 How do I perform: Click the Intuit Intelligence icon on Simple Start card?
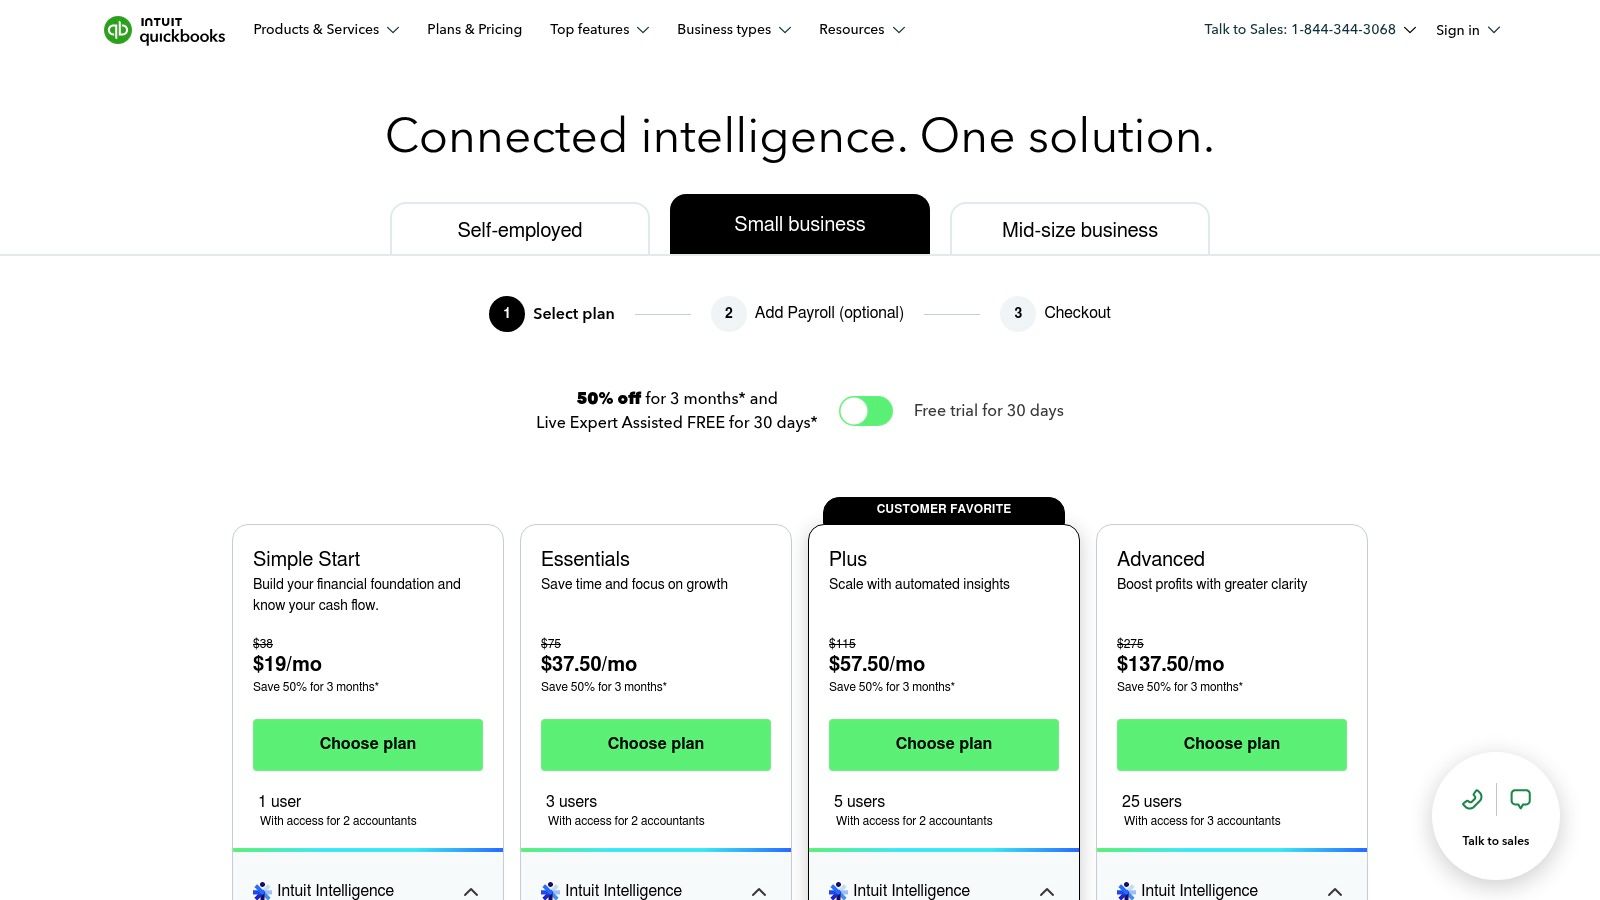pyautogui.click(x=262, y=890)
